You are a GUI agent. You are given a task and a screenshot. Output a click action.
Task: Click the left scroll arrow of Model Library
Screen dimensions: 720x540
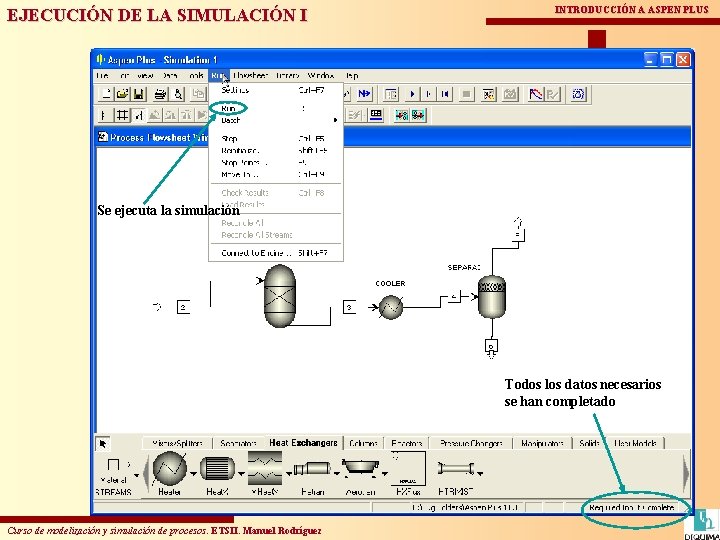coord(146,473)
